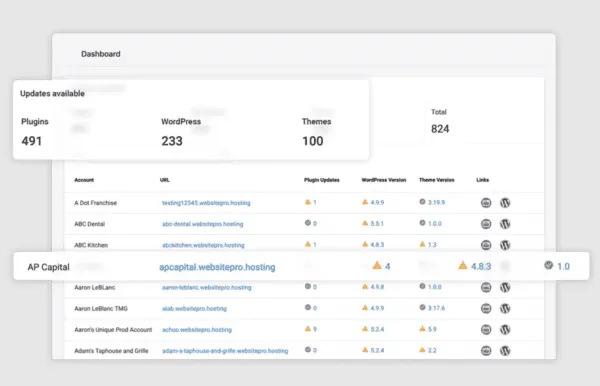600x386 pixels.
Task: Click round site icon for Adam's Taphouse and Grille
Action: [x=486, y=350]
